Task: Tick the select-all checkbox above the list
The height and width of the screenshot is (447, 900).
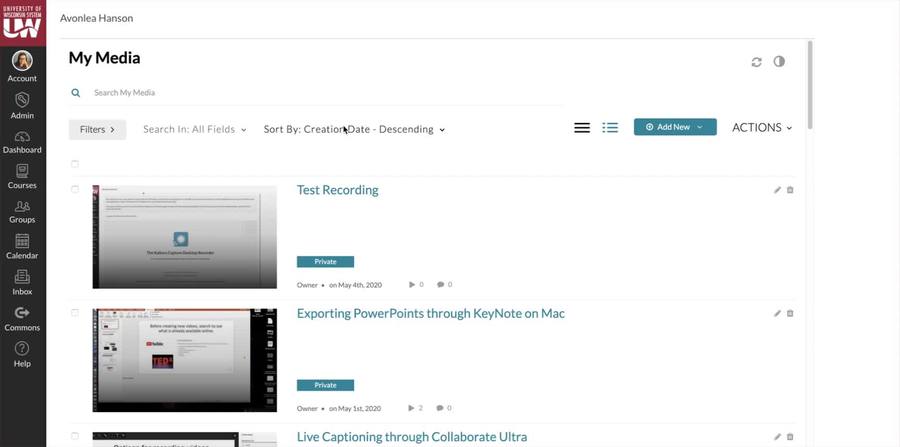Action: click(x=75, y=164)
